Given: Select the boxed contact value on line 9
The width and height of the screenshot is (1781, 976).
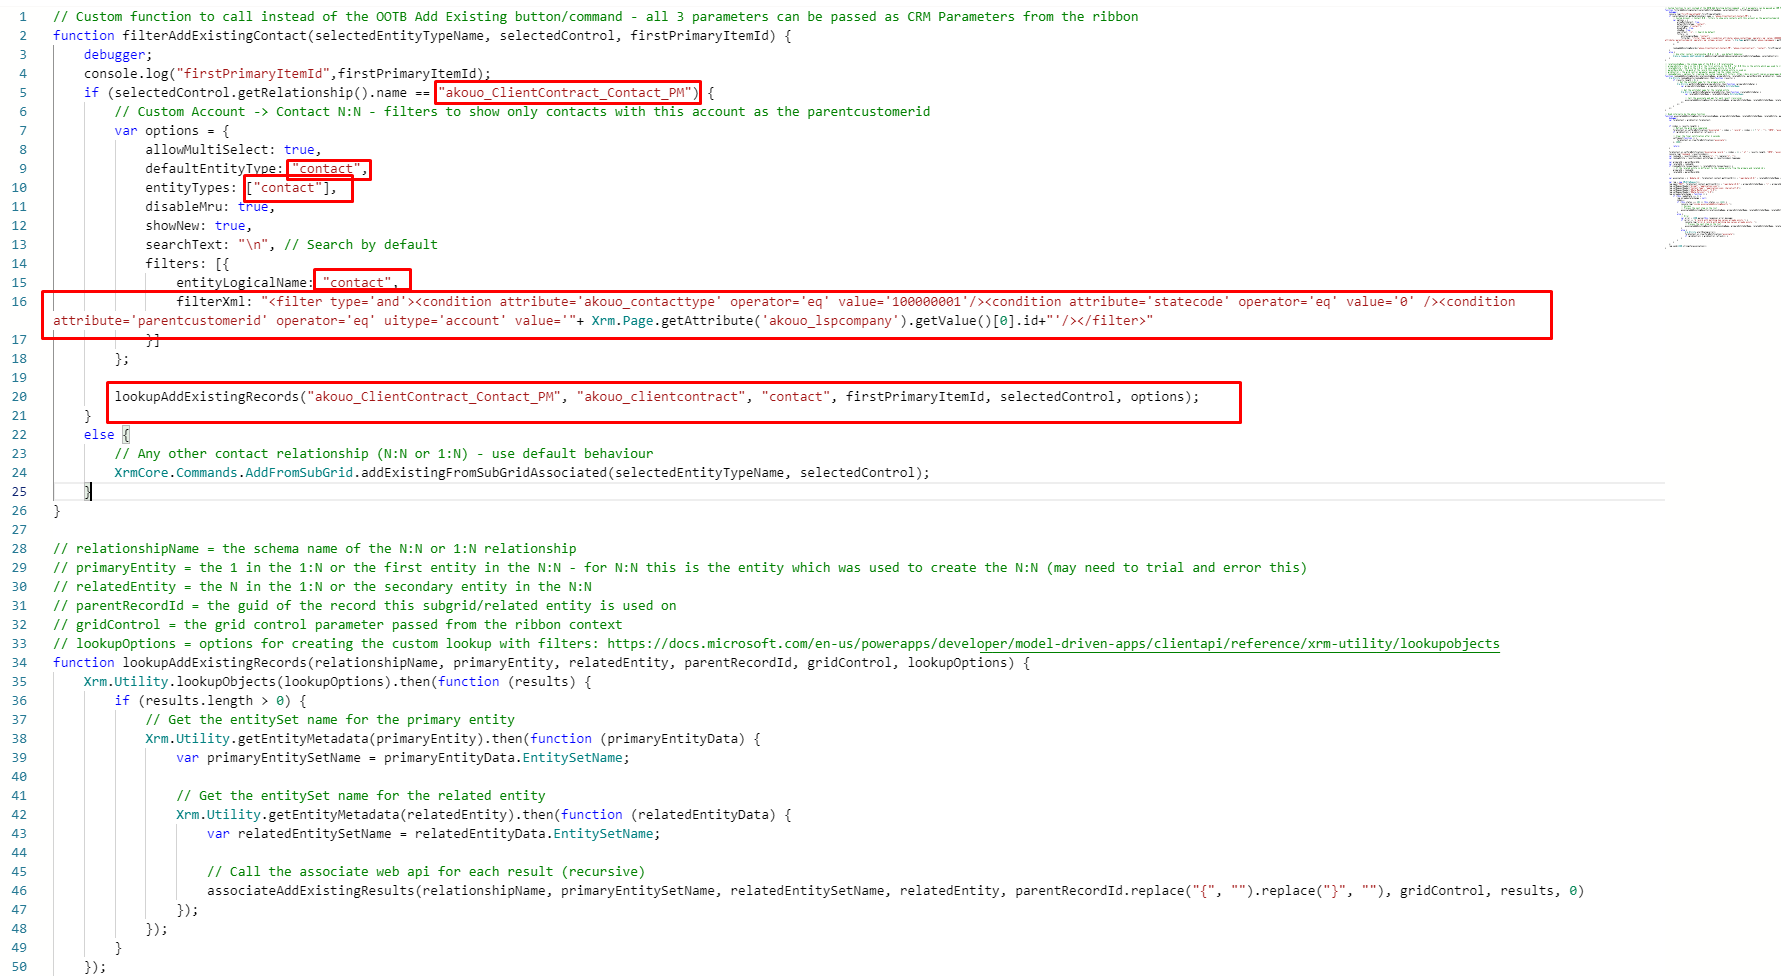Looking at the screenshot, I should click(327, 168).
